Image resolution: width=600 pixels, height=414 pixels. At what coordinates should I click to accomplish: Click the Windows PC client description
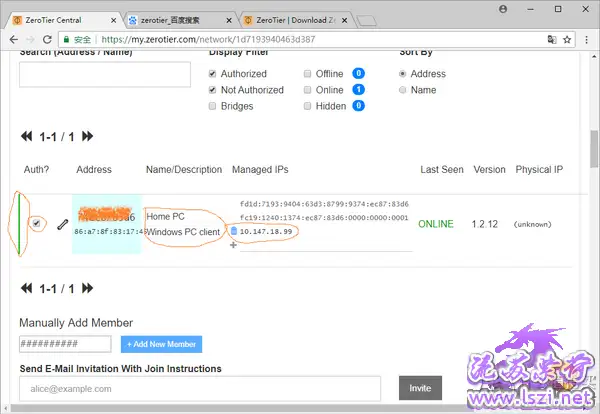tap(183, 232)
